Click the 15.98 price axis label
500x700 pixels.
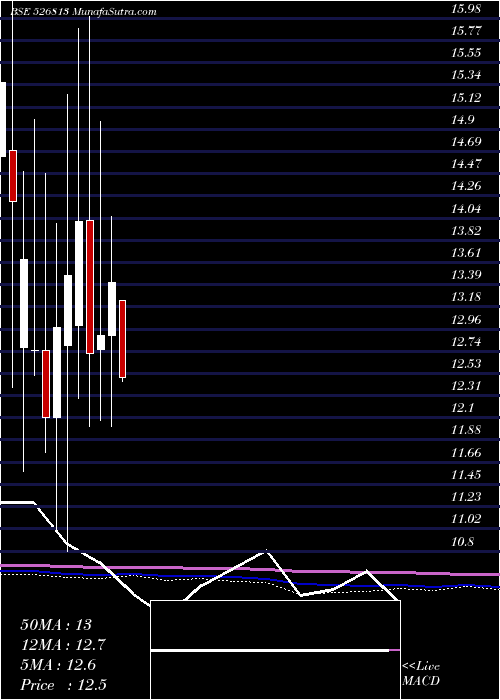tap(466, 8)
